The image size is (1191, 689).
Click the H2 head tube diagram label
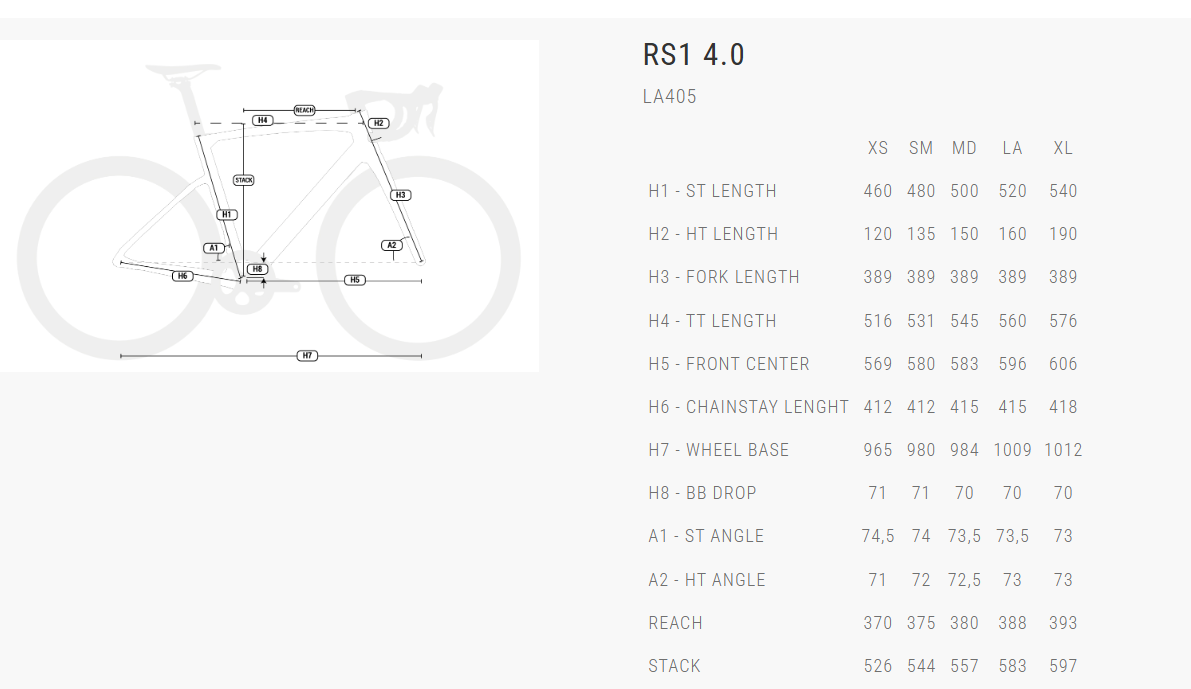(378, 123)
